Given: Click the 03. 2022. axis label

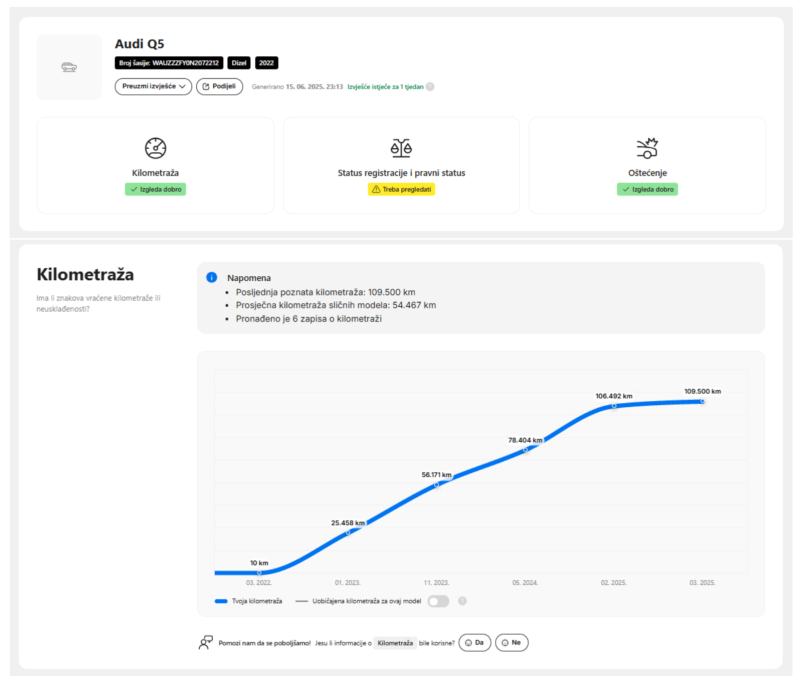Looking at the screenshot, I should pos(259,583).
